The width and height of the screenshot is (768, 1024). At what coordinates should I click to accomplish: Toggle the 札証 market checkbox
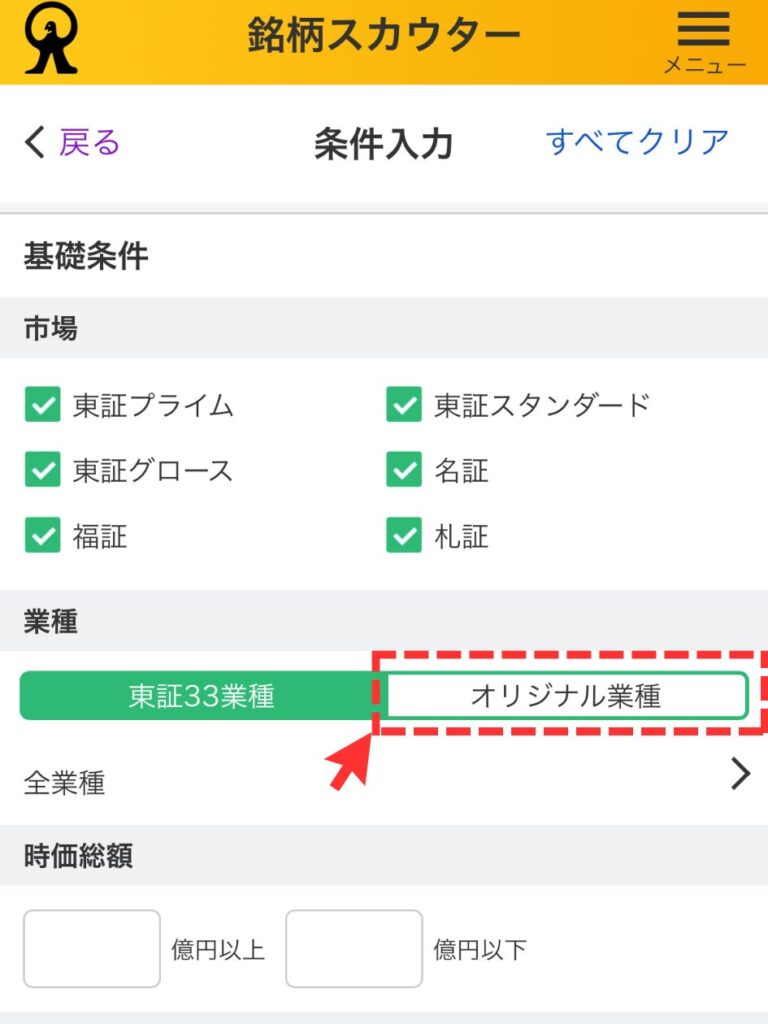point(404,537)
